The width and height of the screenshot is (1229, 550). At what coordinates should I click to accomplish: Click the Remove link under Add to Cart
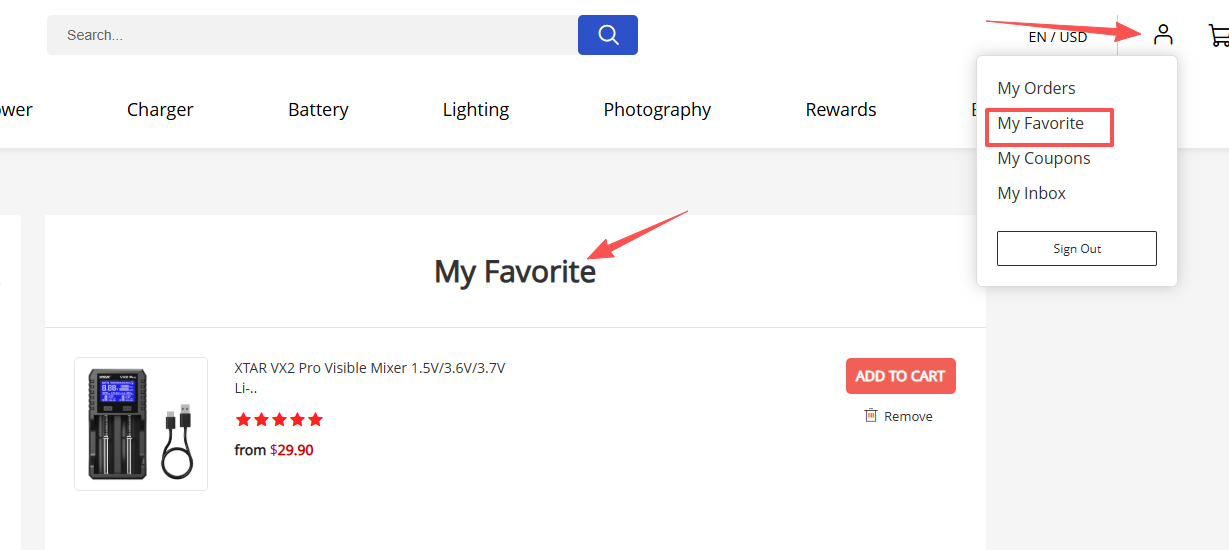pyautogui.click(x=907, y=416)
